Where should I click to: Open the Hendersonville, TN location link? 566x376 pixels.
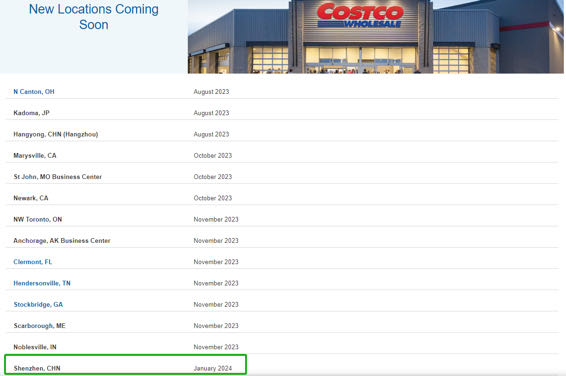point(42,283)
